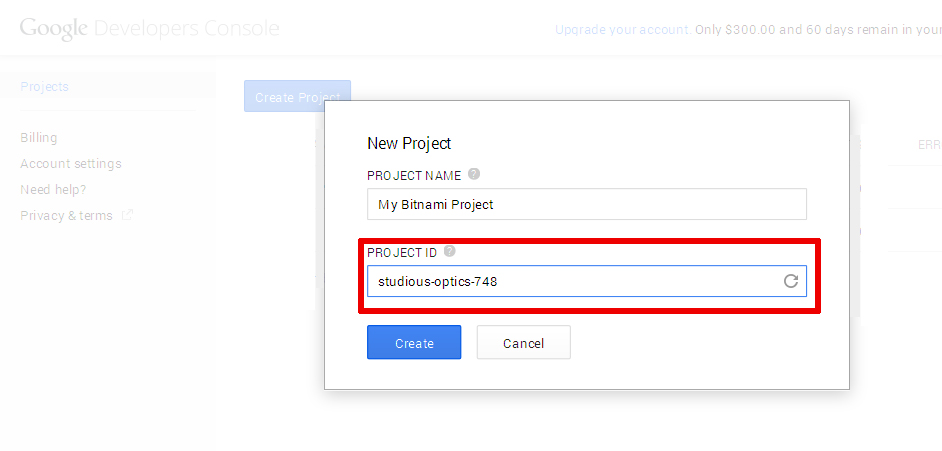Open help tooltip next to Project ID
This screenshot has width=942, height=451.
449,251
